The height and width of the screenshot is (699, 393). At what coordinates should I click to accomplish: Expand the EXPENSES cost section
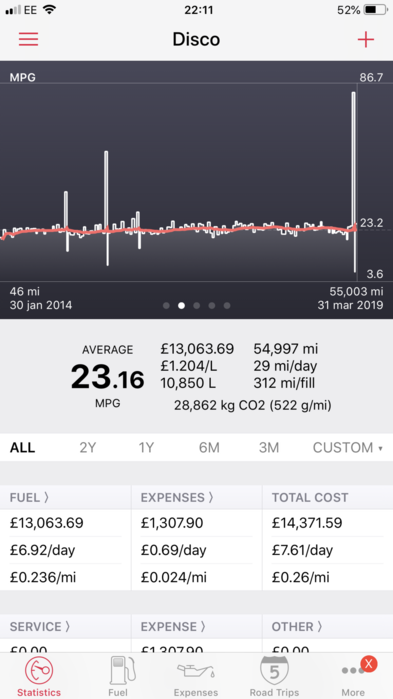click(x=177, y=498)
